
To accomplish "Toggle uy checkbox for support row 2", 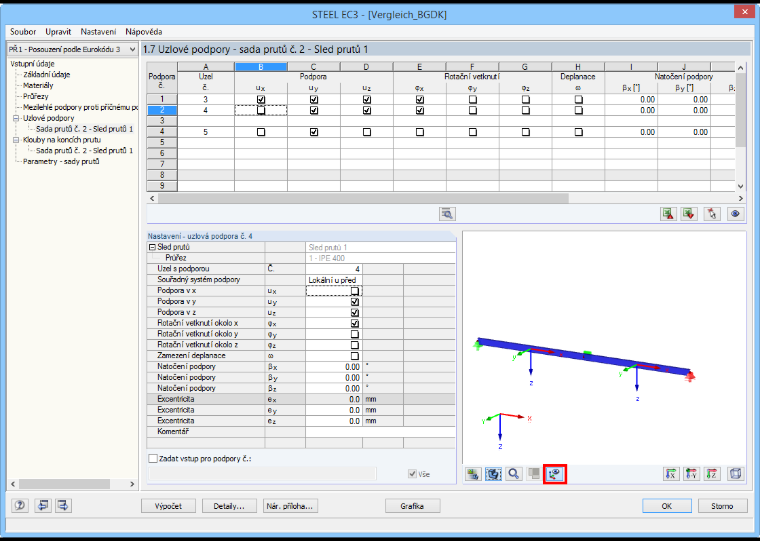I will point(314,110).
